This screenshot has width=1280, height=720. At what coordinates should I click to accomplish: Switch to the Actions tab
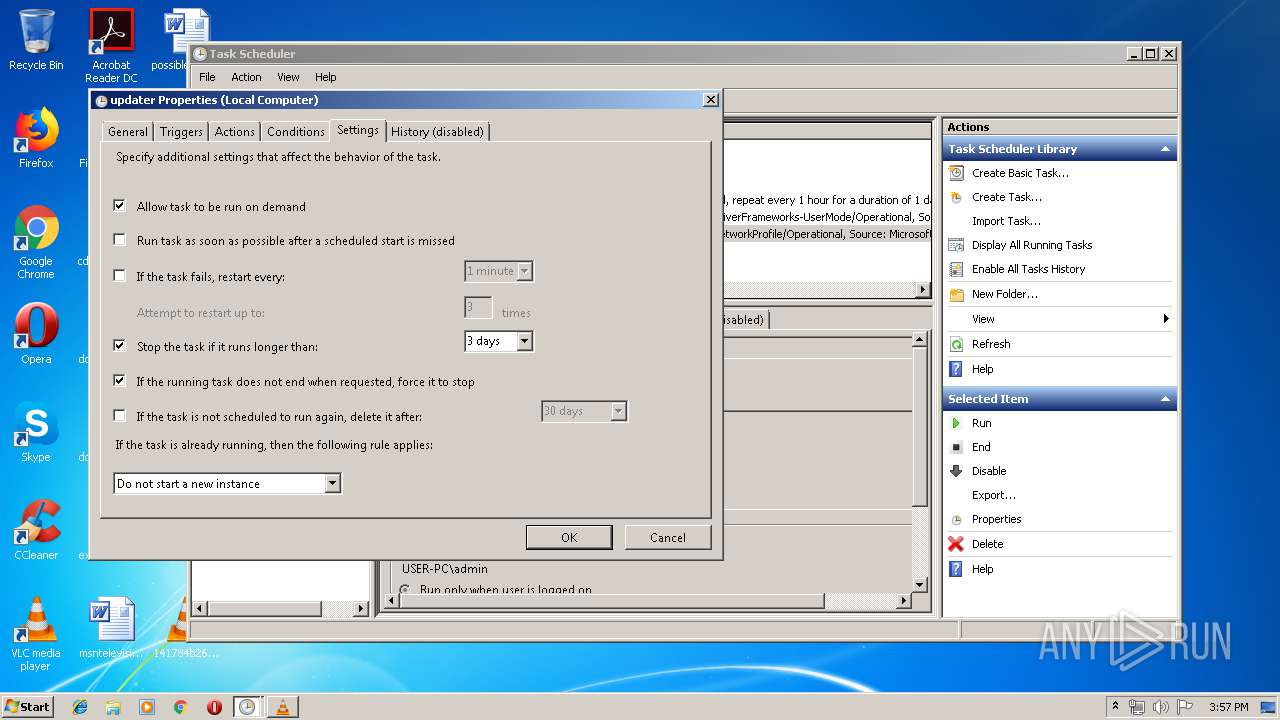235,132
